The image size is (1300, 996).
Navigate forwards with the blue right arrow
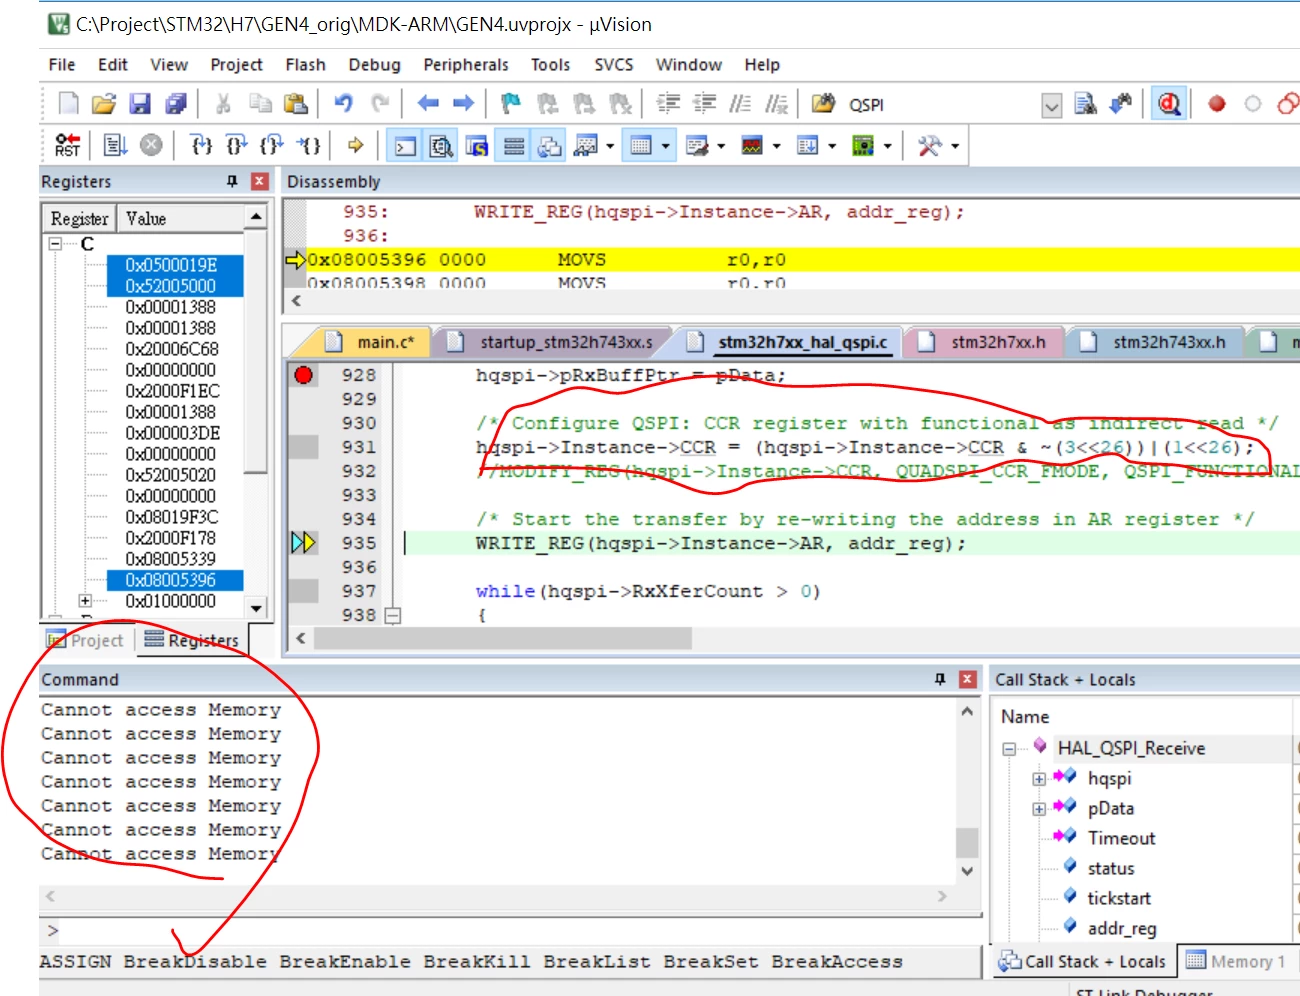coord(463,104)
